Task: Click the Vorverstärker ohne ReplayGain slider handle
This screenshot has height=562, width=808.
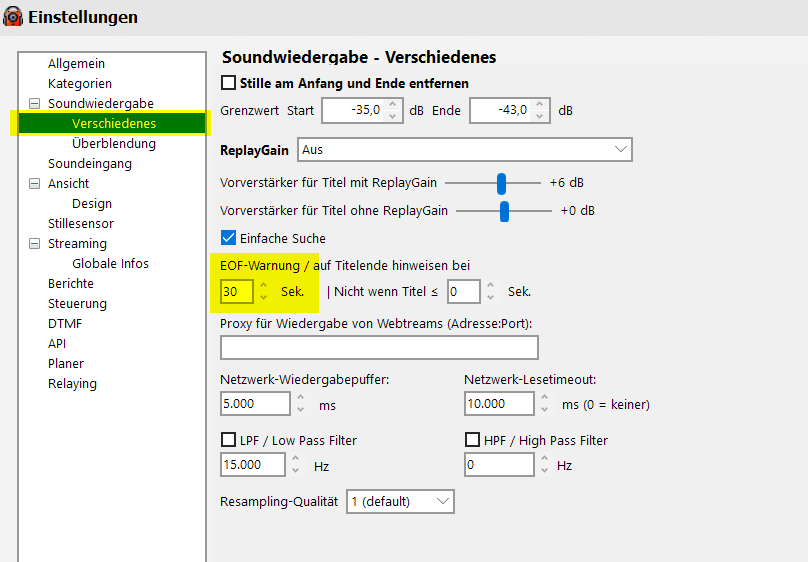Action: point(504,211)
